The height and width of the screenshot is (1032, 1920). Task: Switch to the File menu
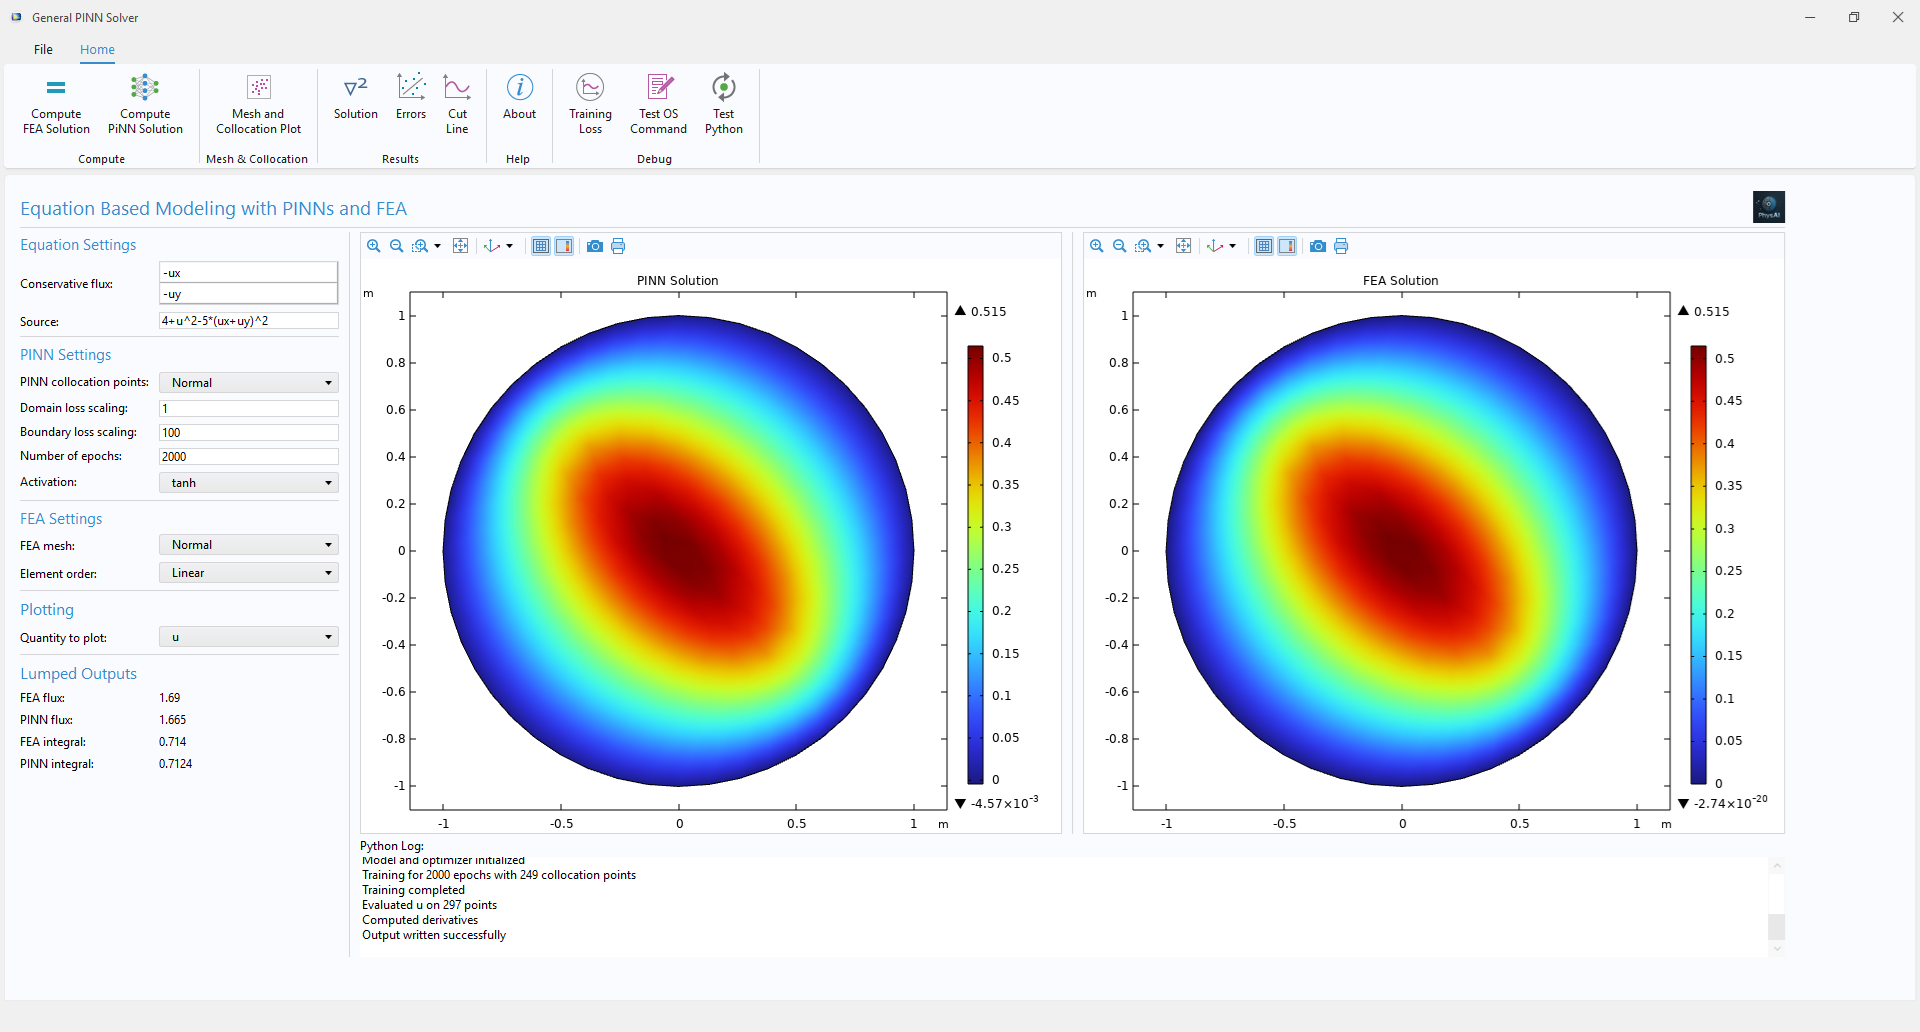(43, 49)
